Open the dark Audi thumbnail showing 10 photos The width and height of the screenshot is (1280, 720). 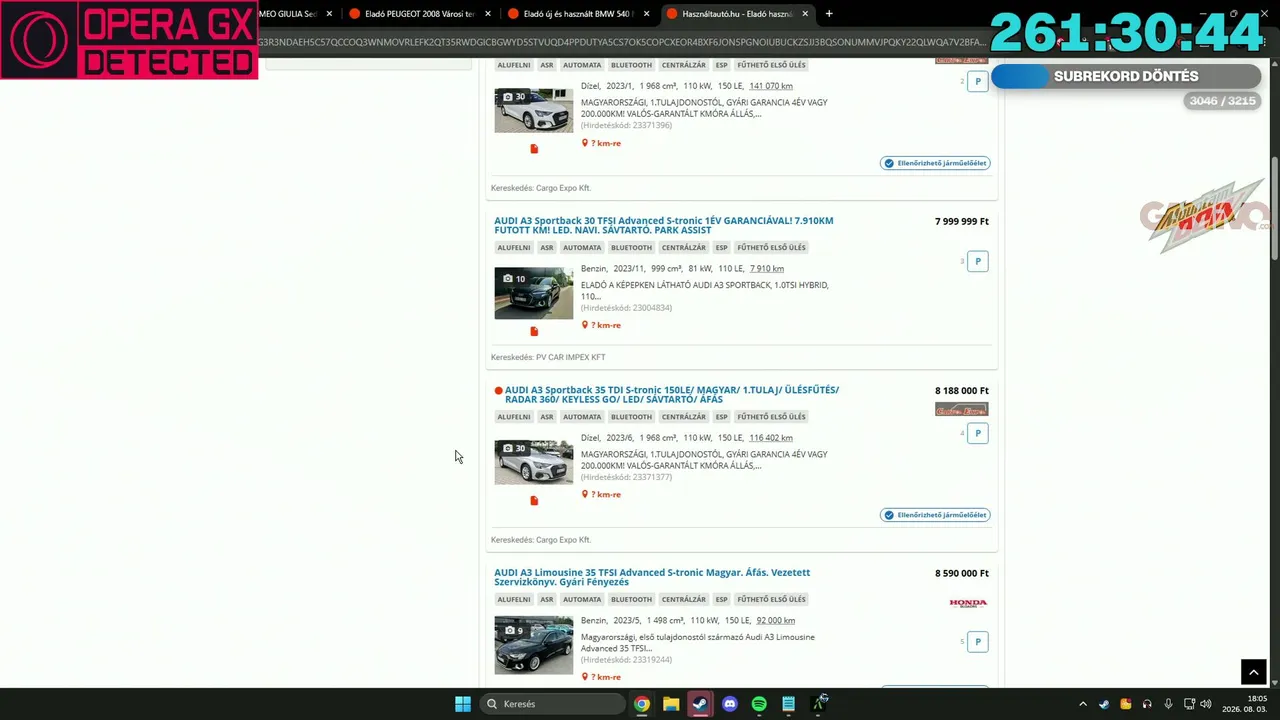tap(534, 293)
